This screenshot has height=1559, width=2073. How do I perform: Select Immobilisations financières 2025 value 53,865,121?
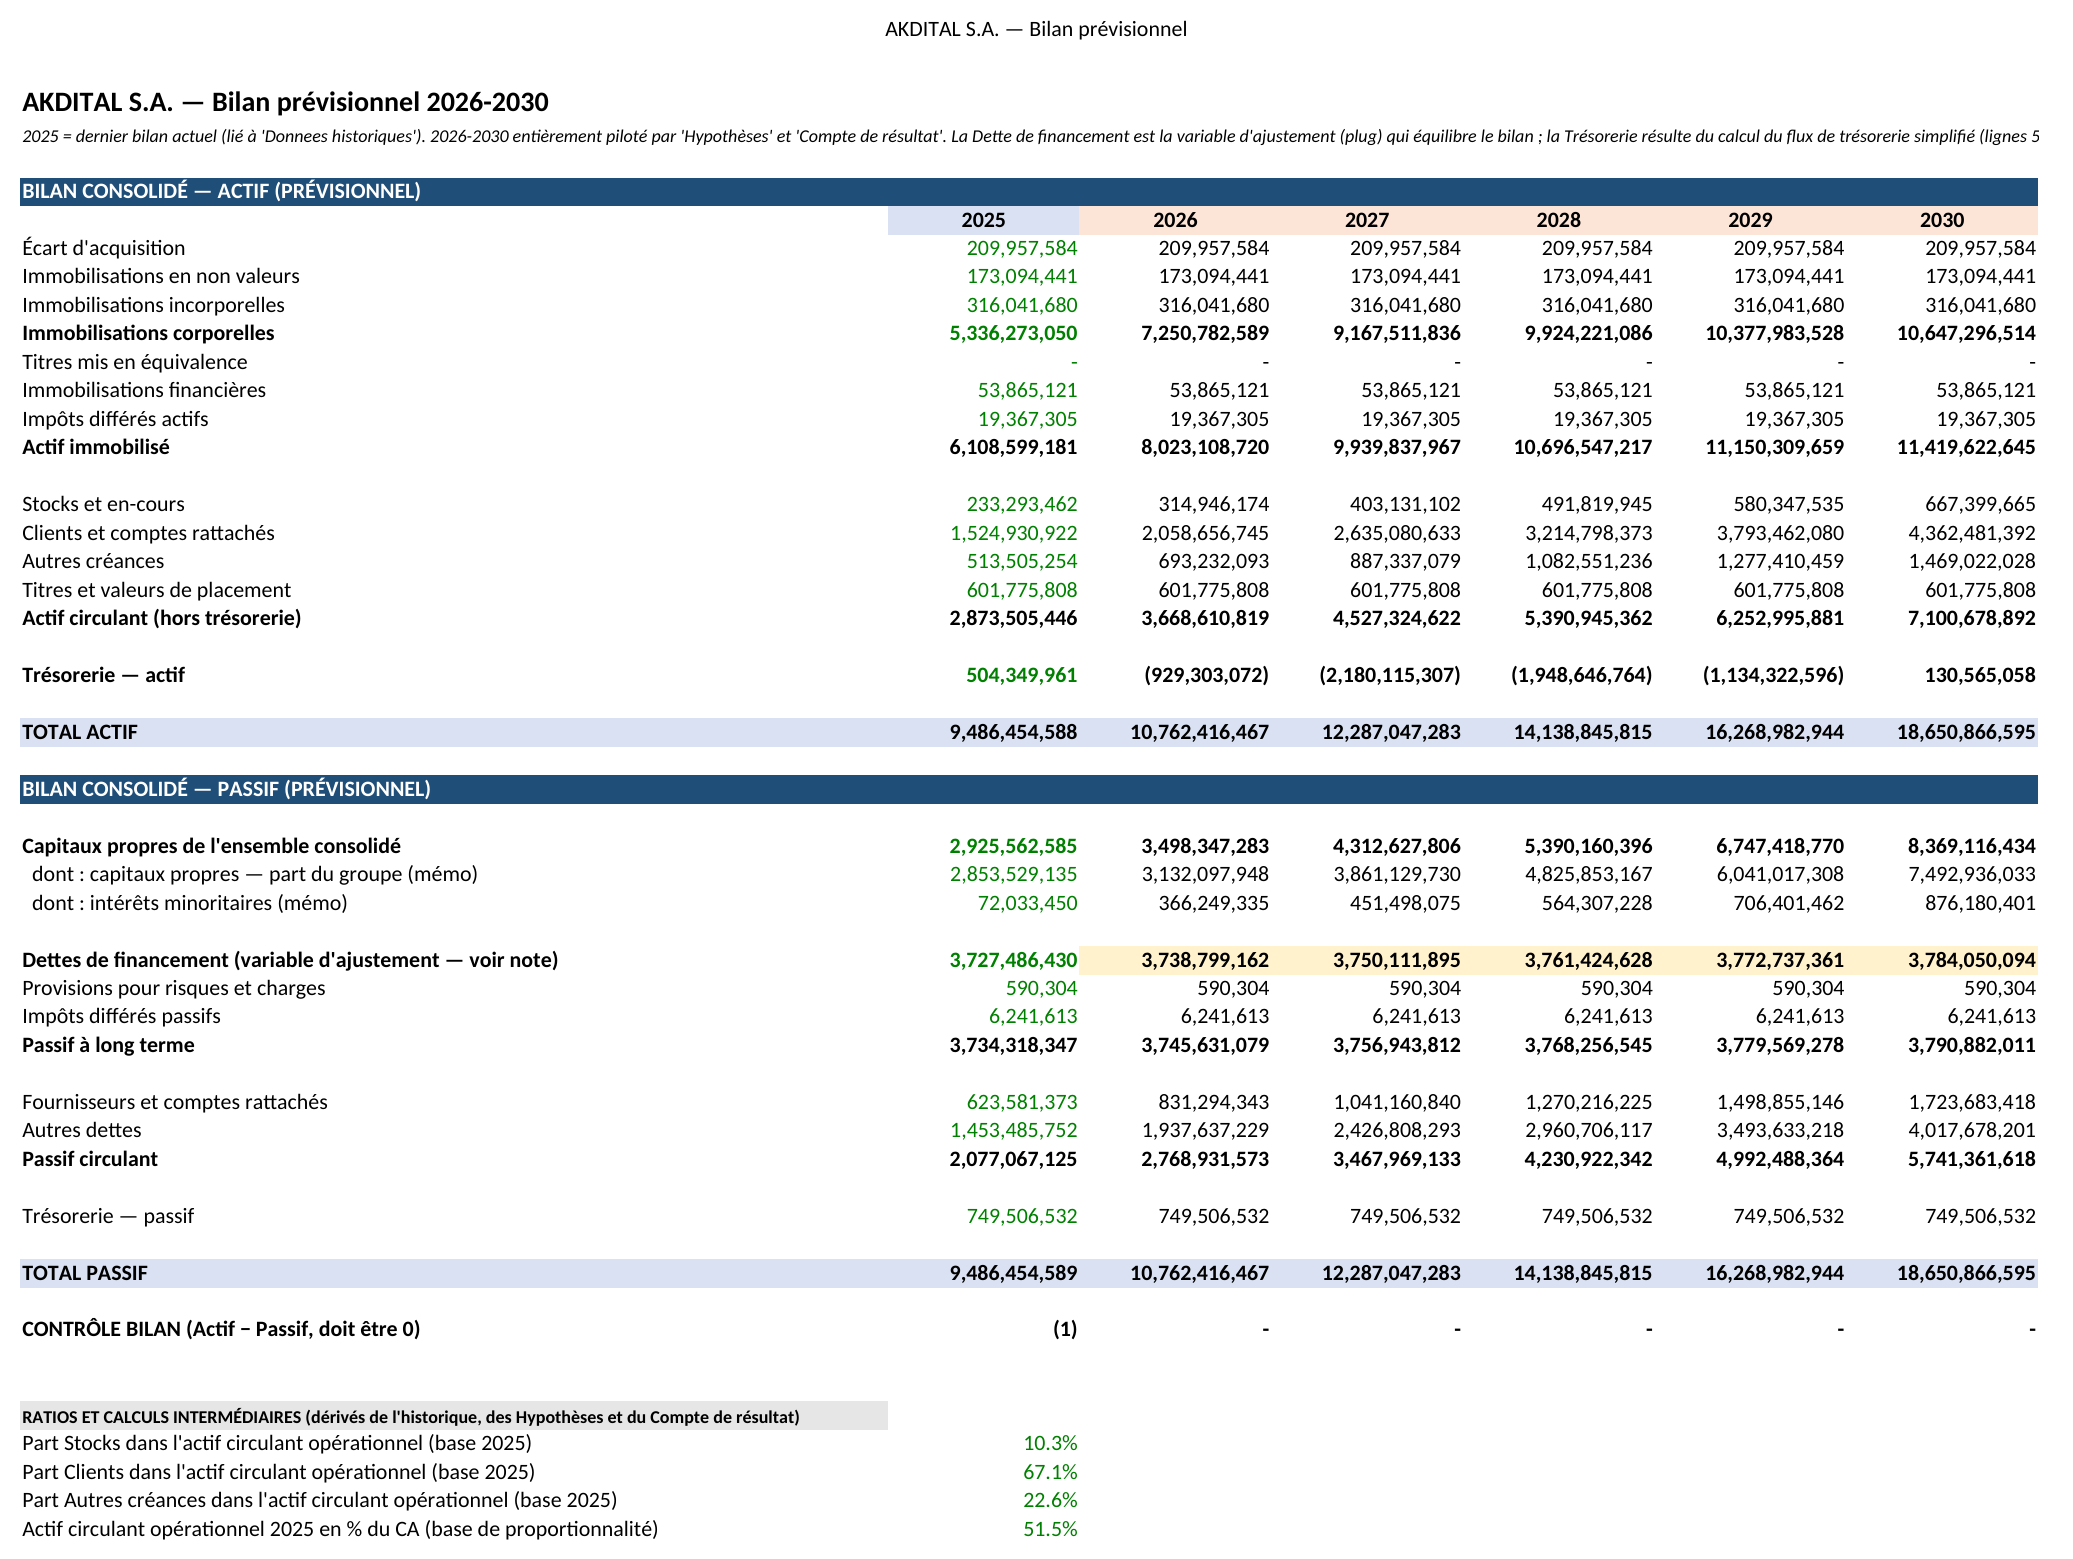[x=1028, y=390]
